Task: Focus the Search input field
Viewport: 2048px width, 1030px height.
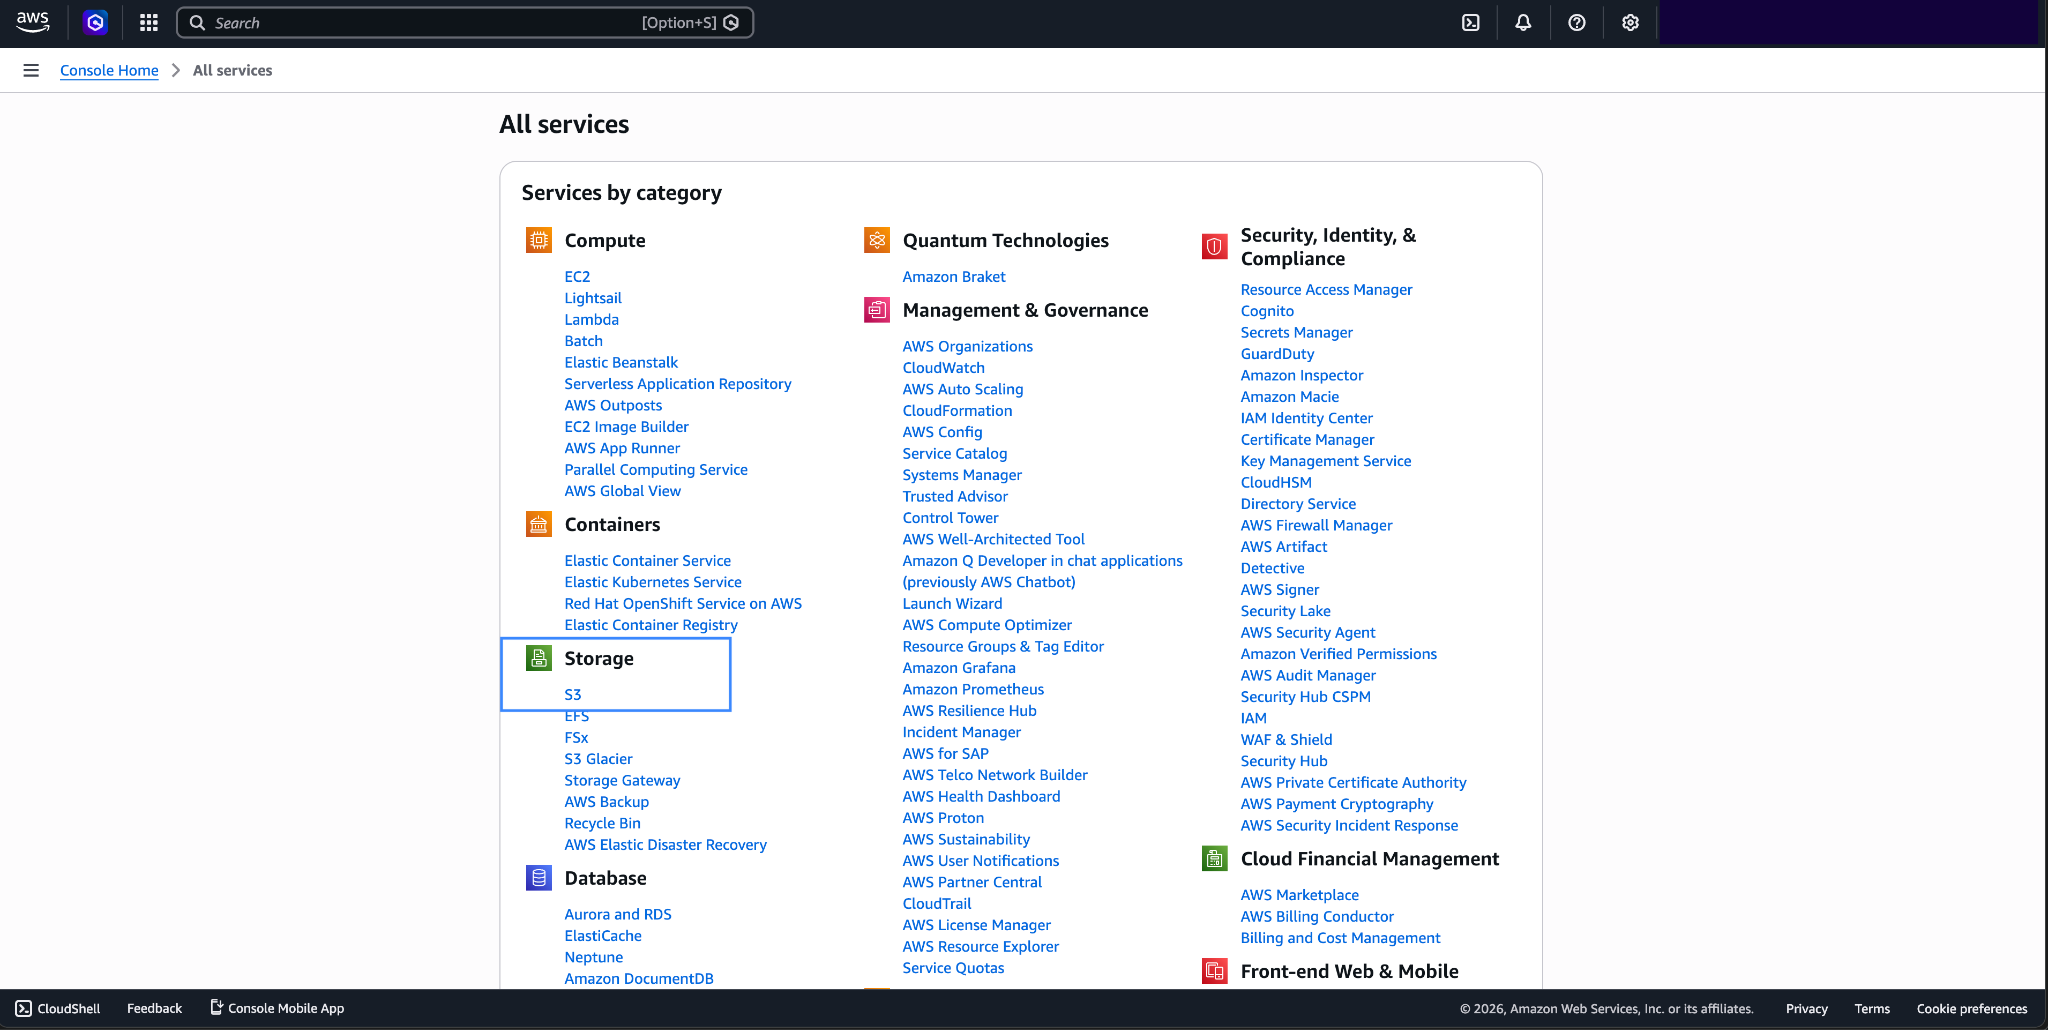Action: (x=465, y=22)
